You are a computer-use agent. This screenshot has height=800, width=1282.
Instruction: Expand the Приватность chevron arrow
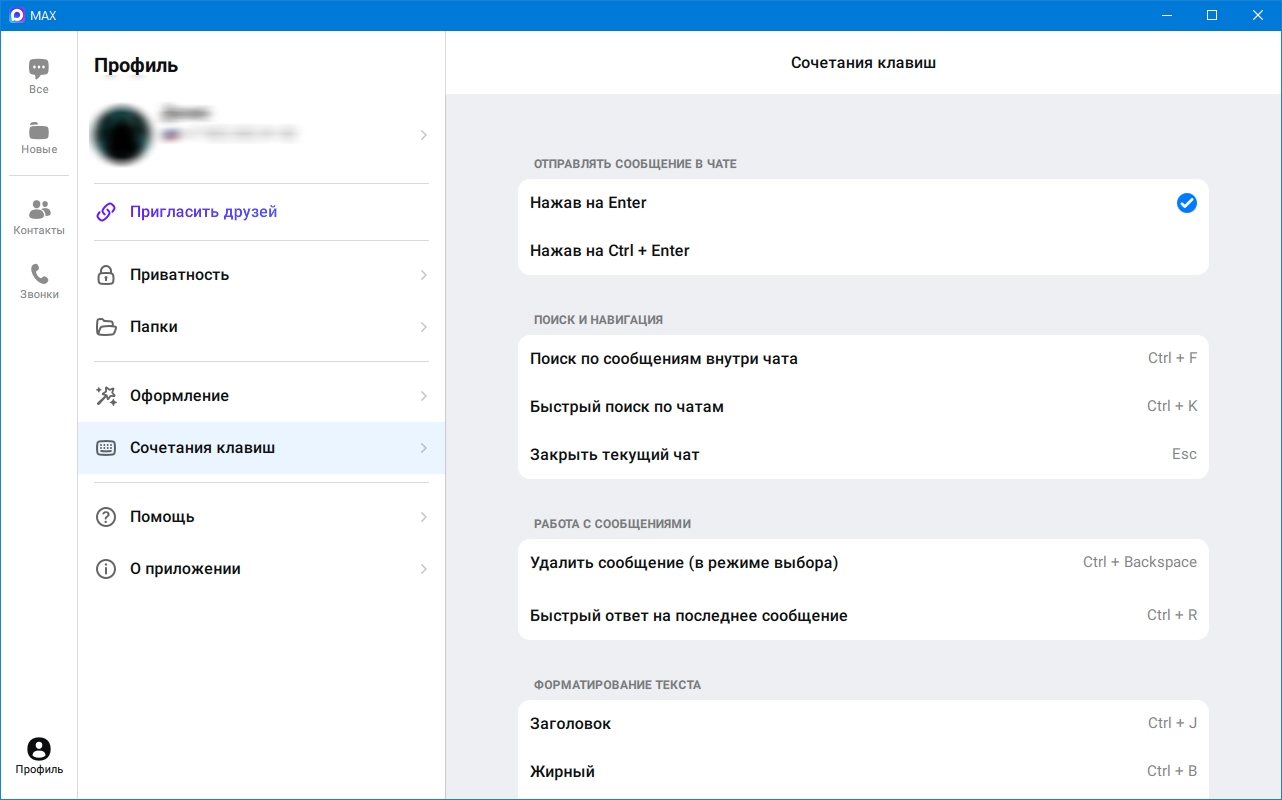[424, 275]
